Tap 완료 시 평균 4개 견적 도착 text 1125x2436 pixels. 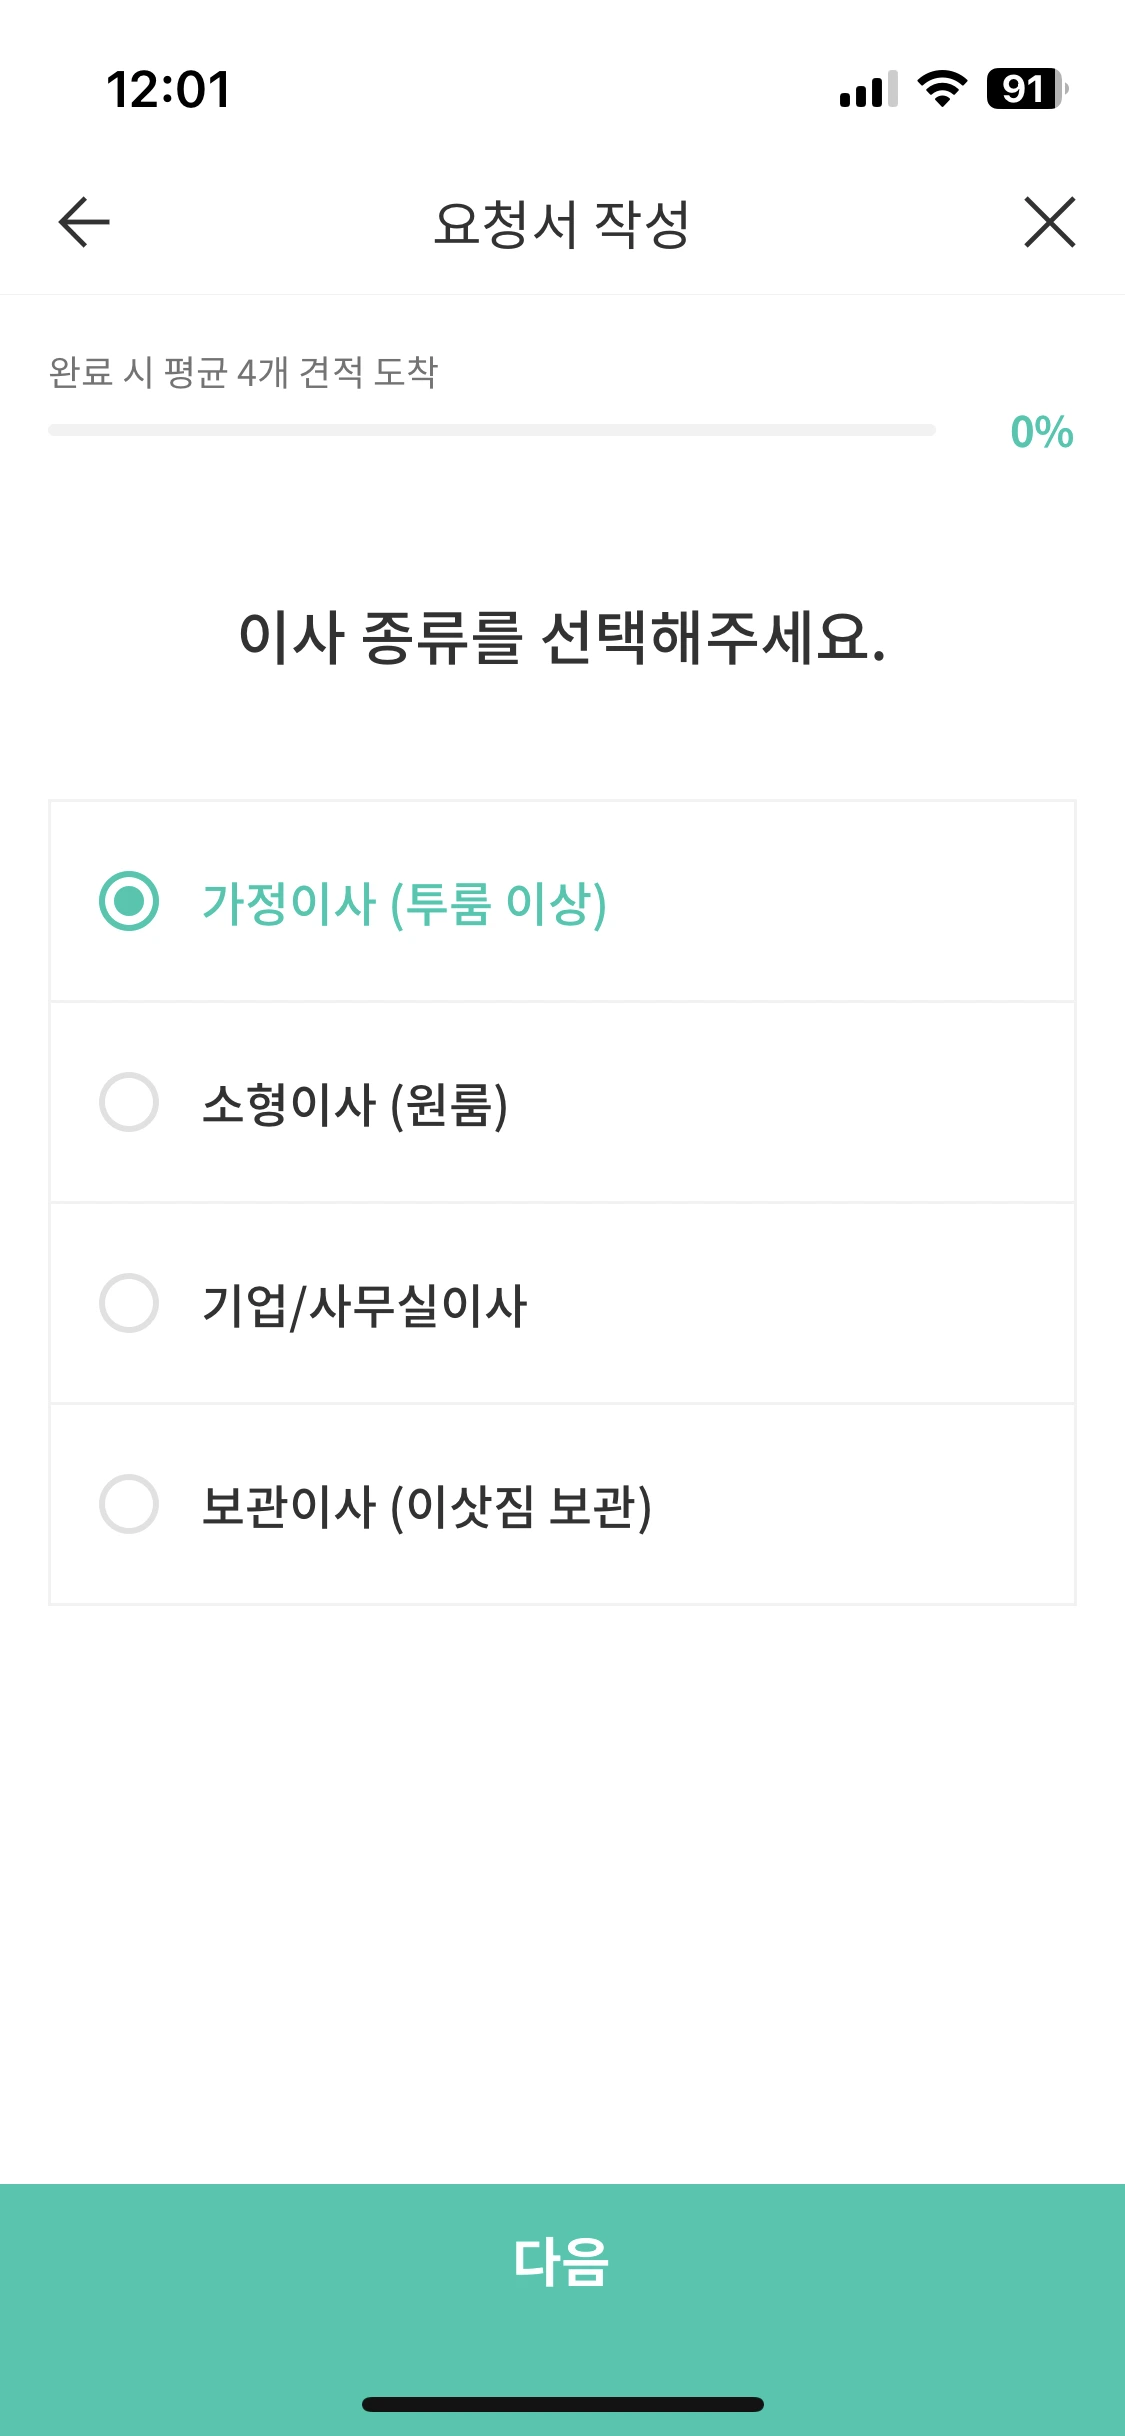243,372
